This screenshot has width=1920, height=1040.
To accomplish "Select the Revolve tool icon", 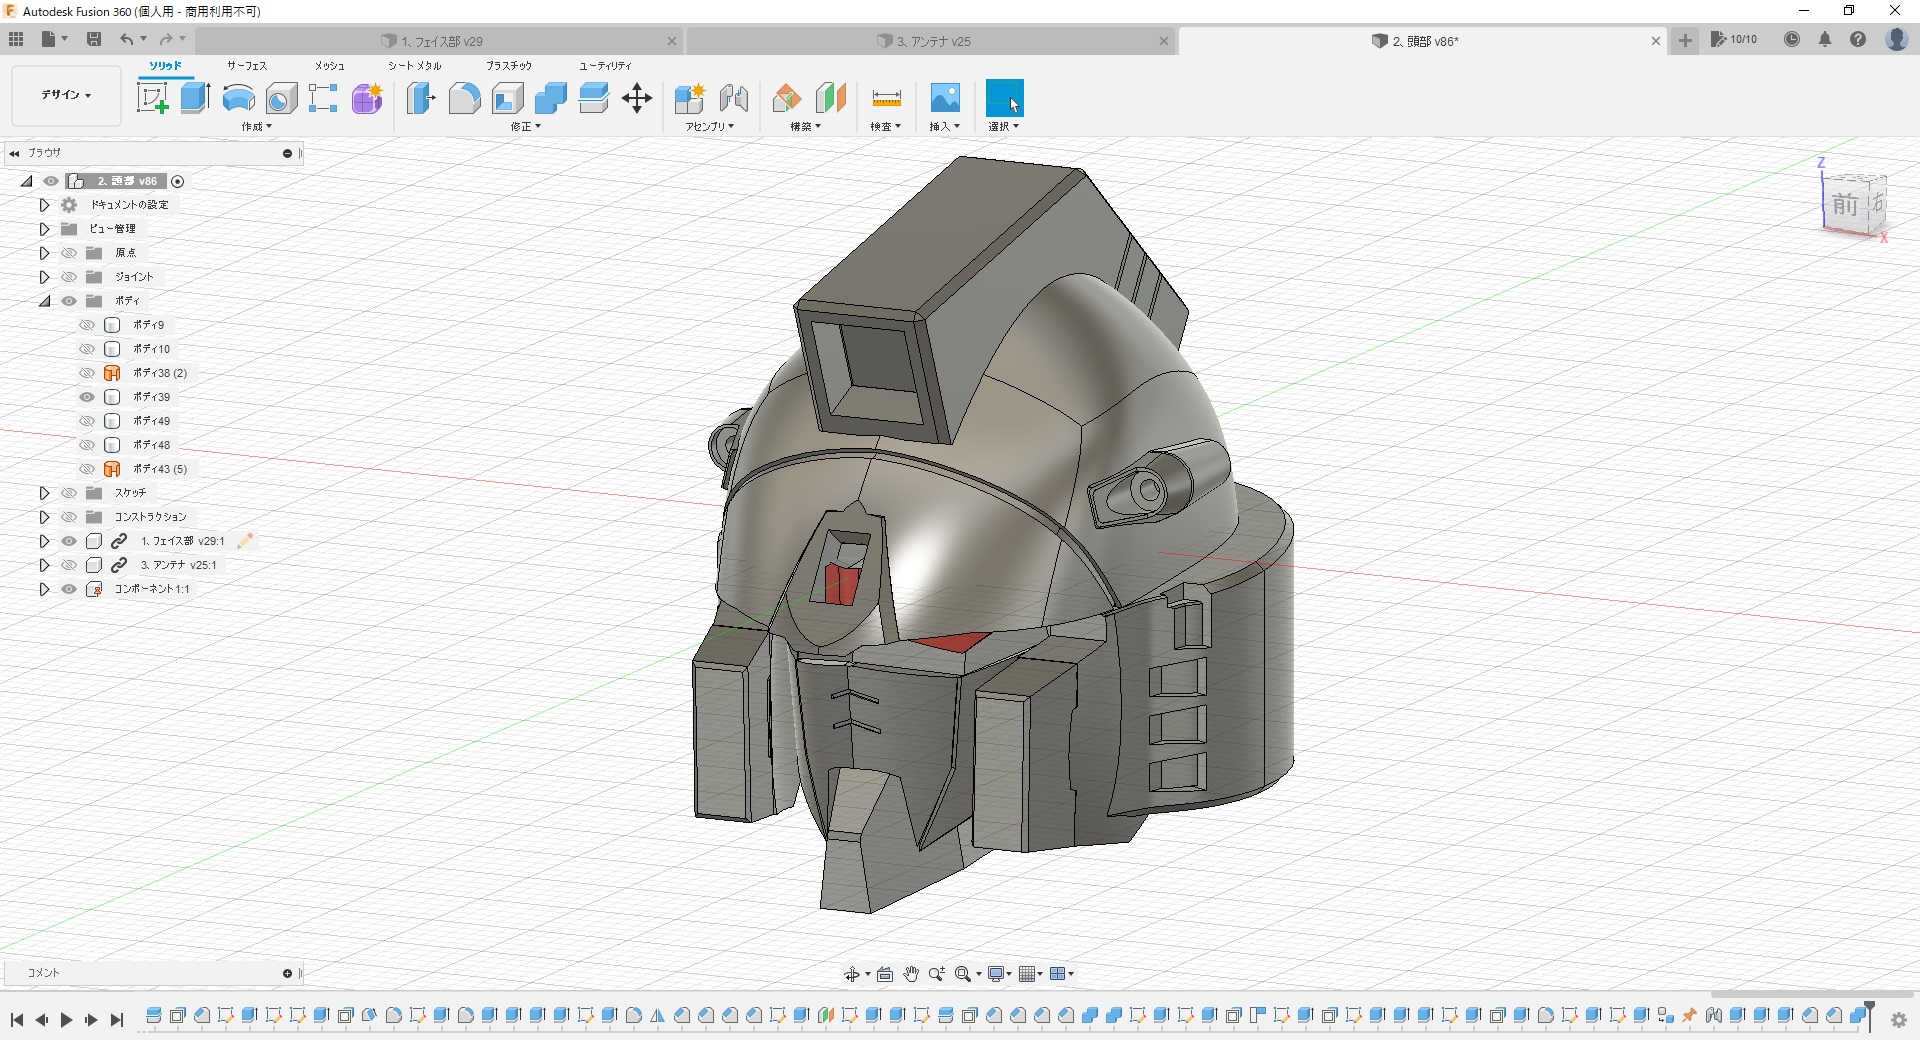I will pos(238,98).
